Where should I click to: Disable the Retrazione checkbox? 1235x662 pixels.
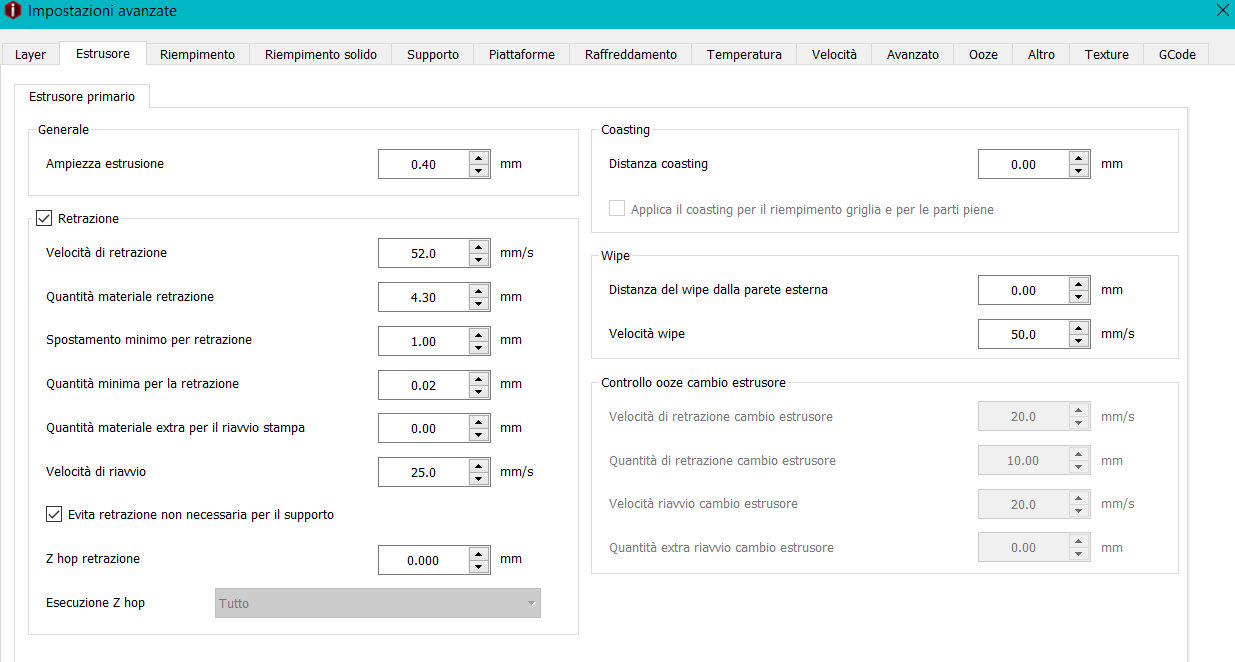[44, 218]
